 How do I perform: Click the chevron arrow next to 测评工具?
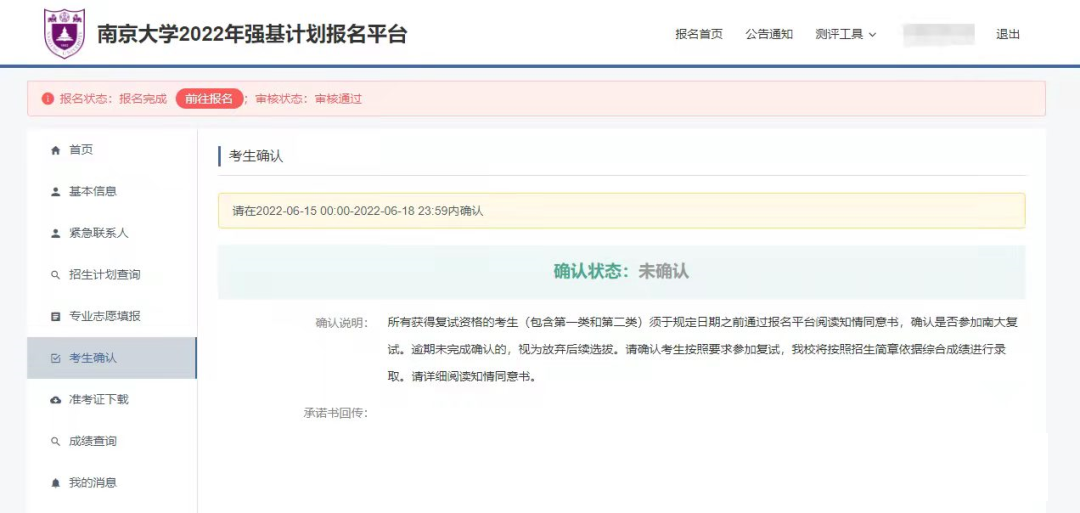point(872,35)
